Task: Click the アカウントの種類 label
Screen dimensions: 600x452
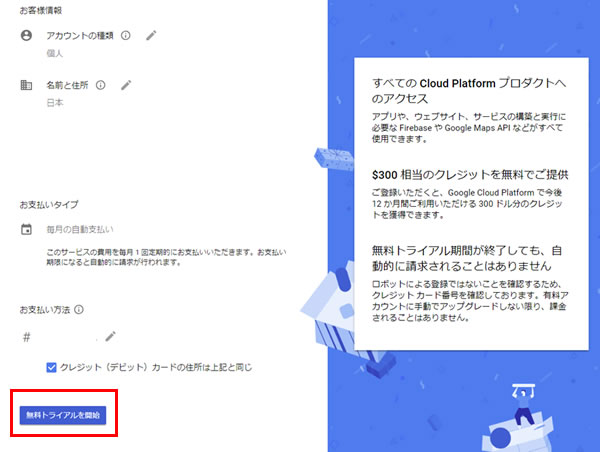Action: click(80, 36)
